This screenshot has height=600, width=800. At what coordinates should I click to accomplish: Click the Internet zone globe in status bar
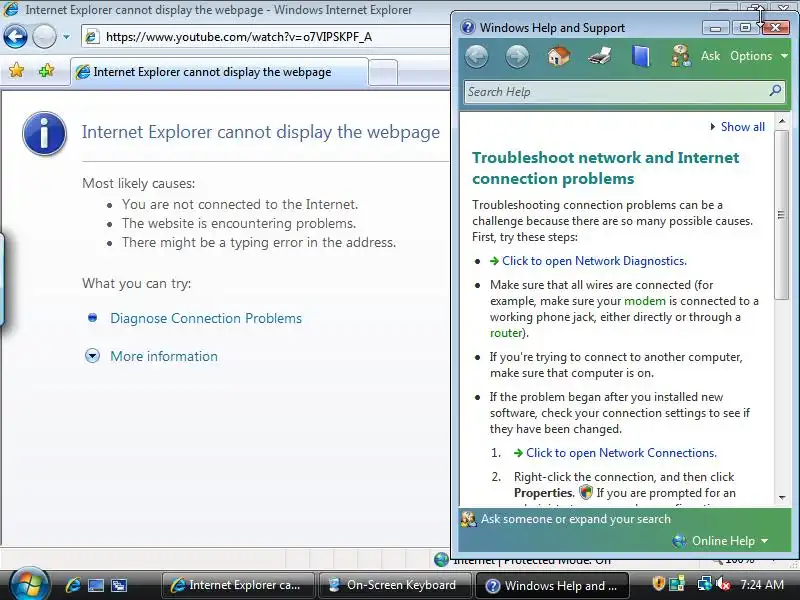pyautogui.click(x=441, y=560)
